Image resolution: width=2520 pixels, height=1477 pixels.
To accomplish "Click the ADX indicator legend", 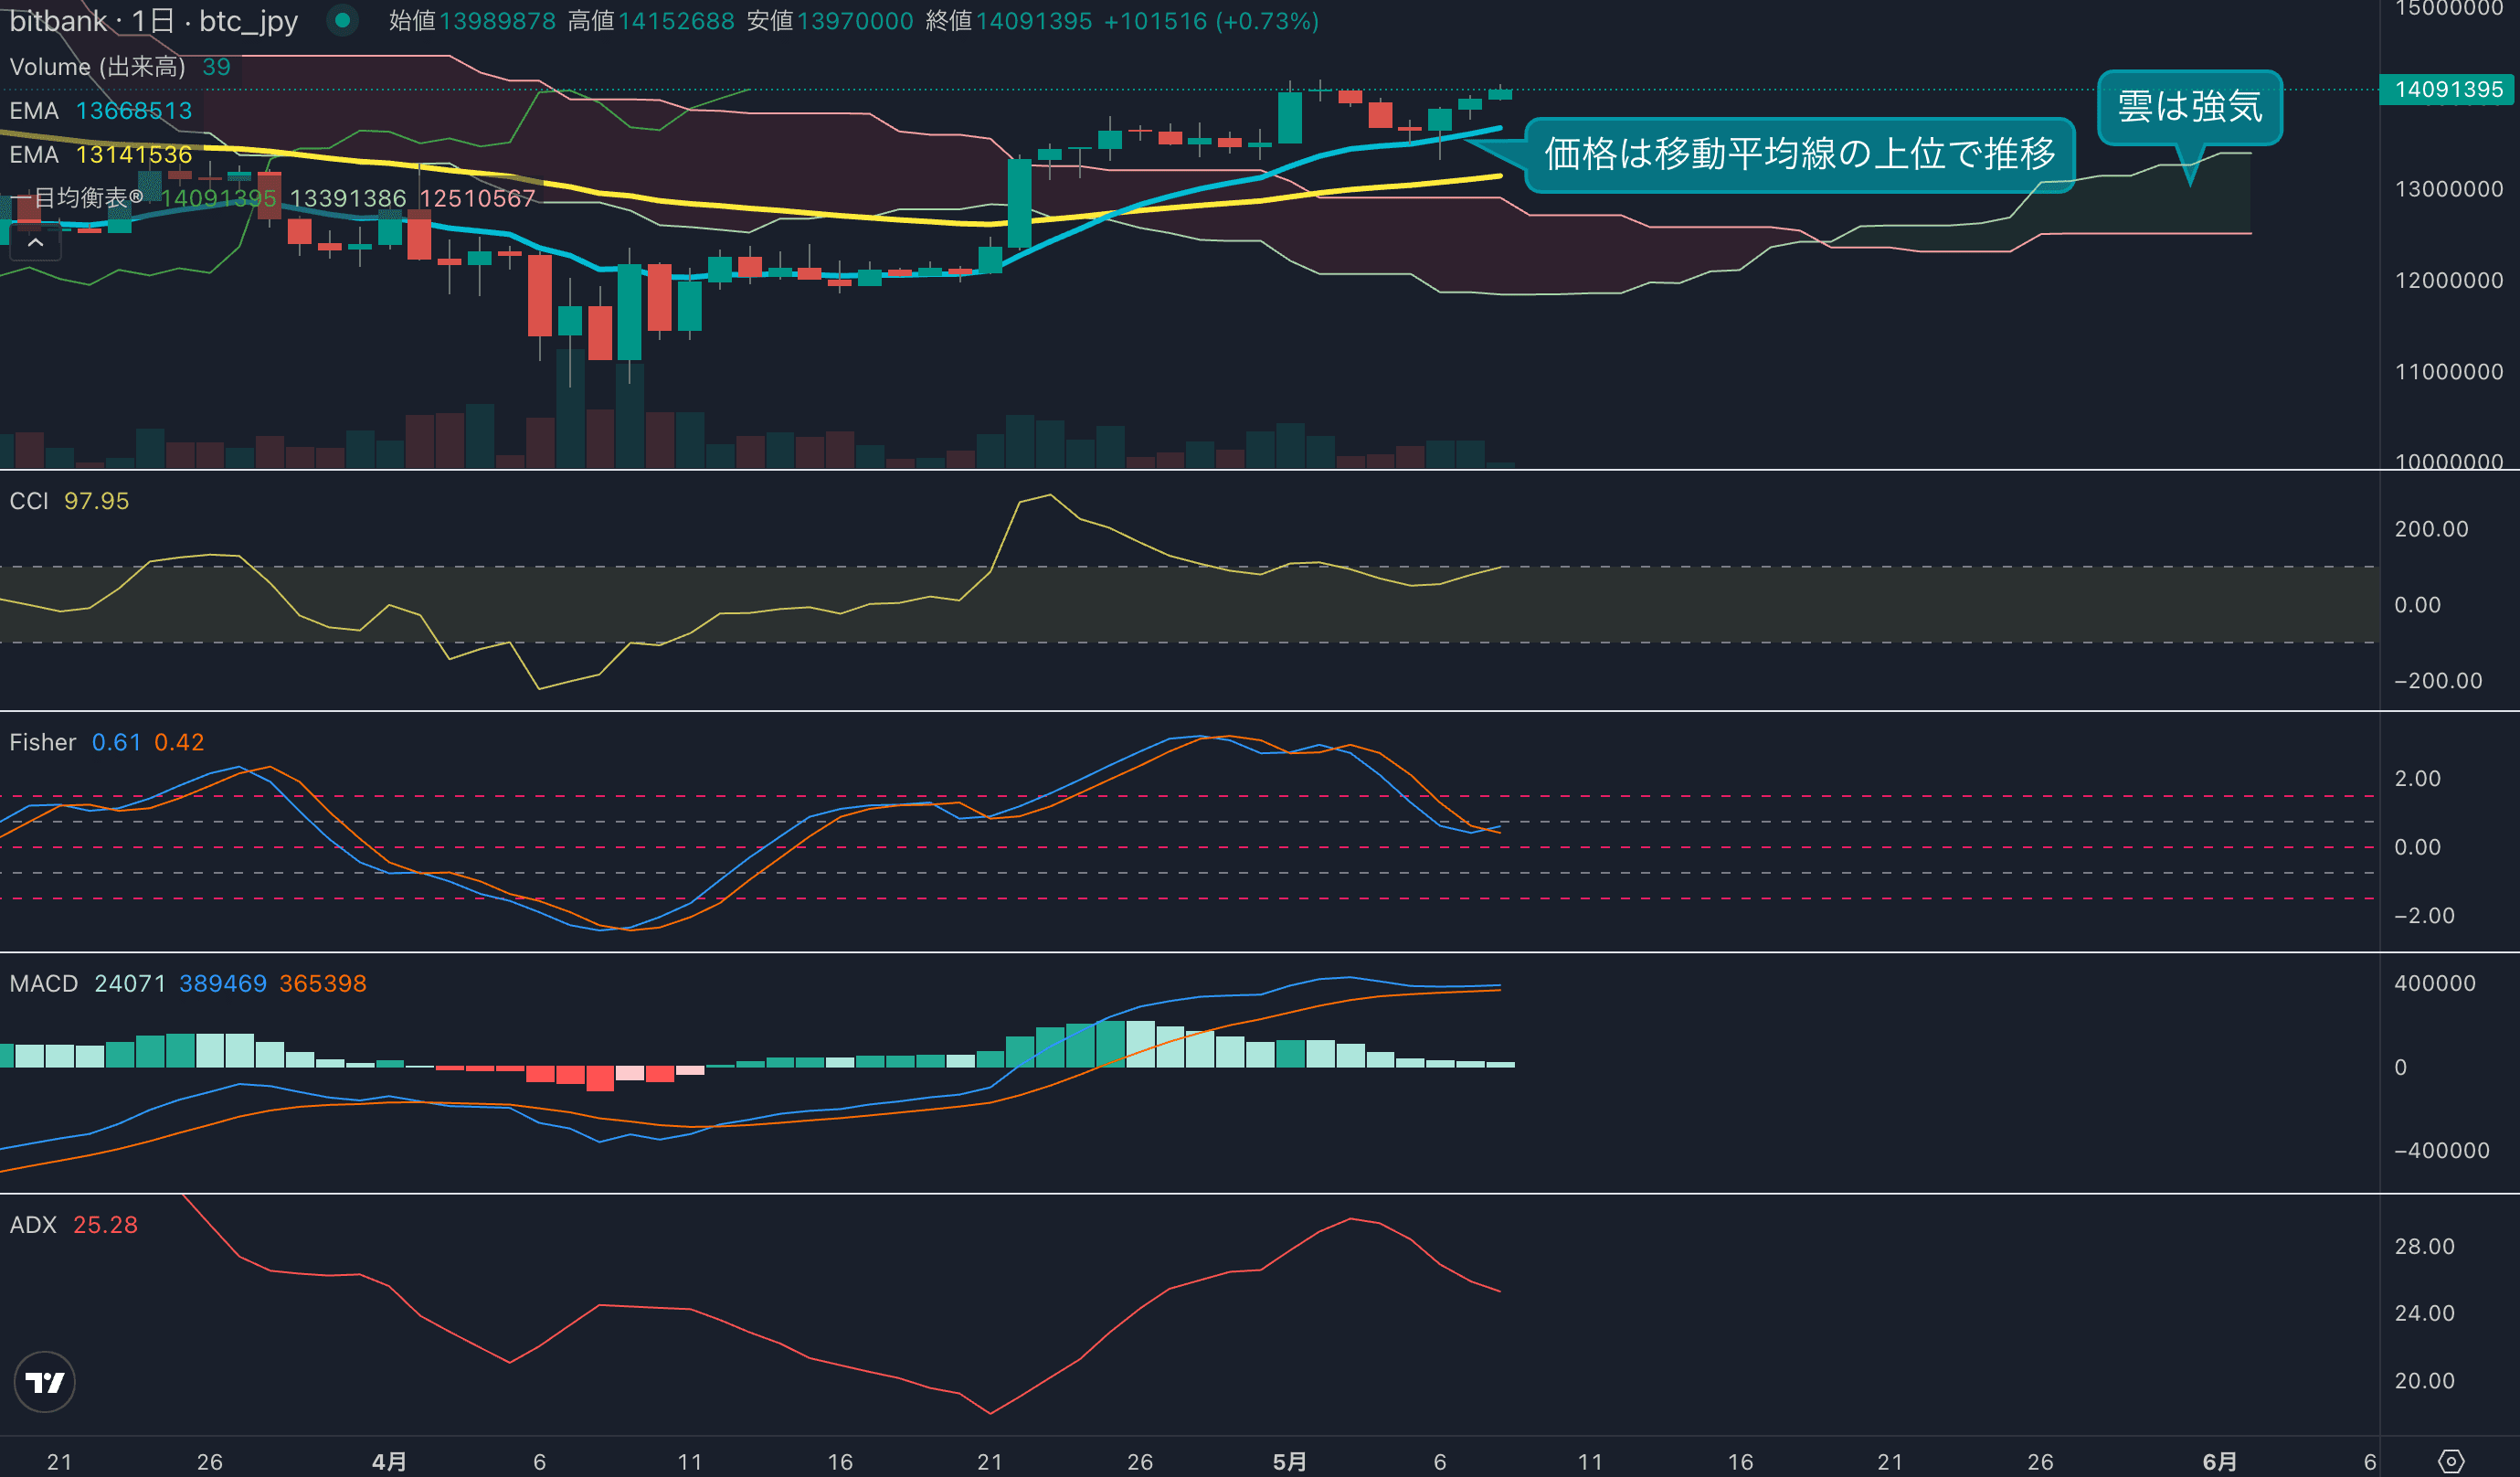I will point(33,1225).
